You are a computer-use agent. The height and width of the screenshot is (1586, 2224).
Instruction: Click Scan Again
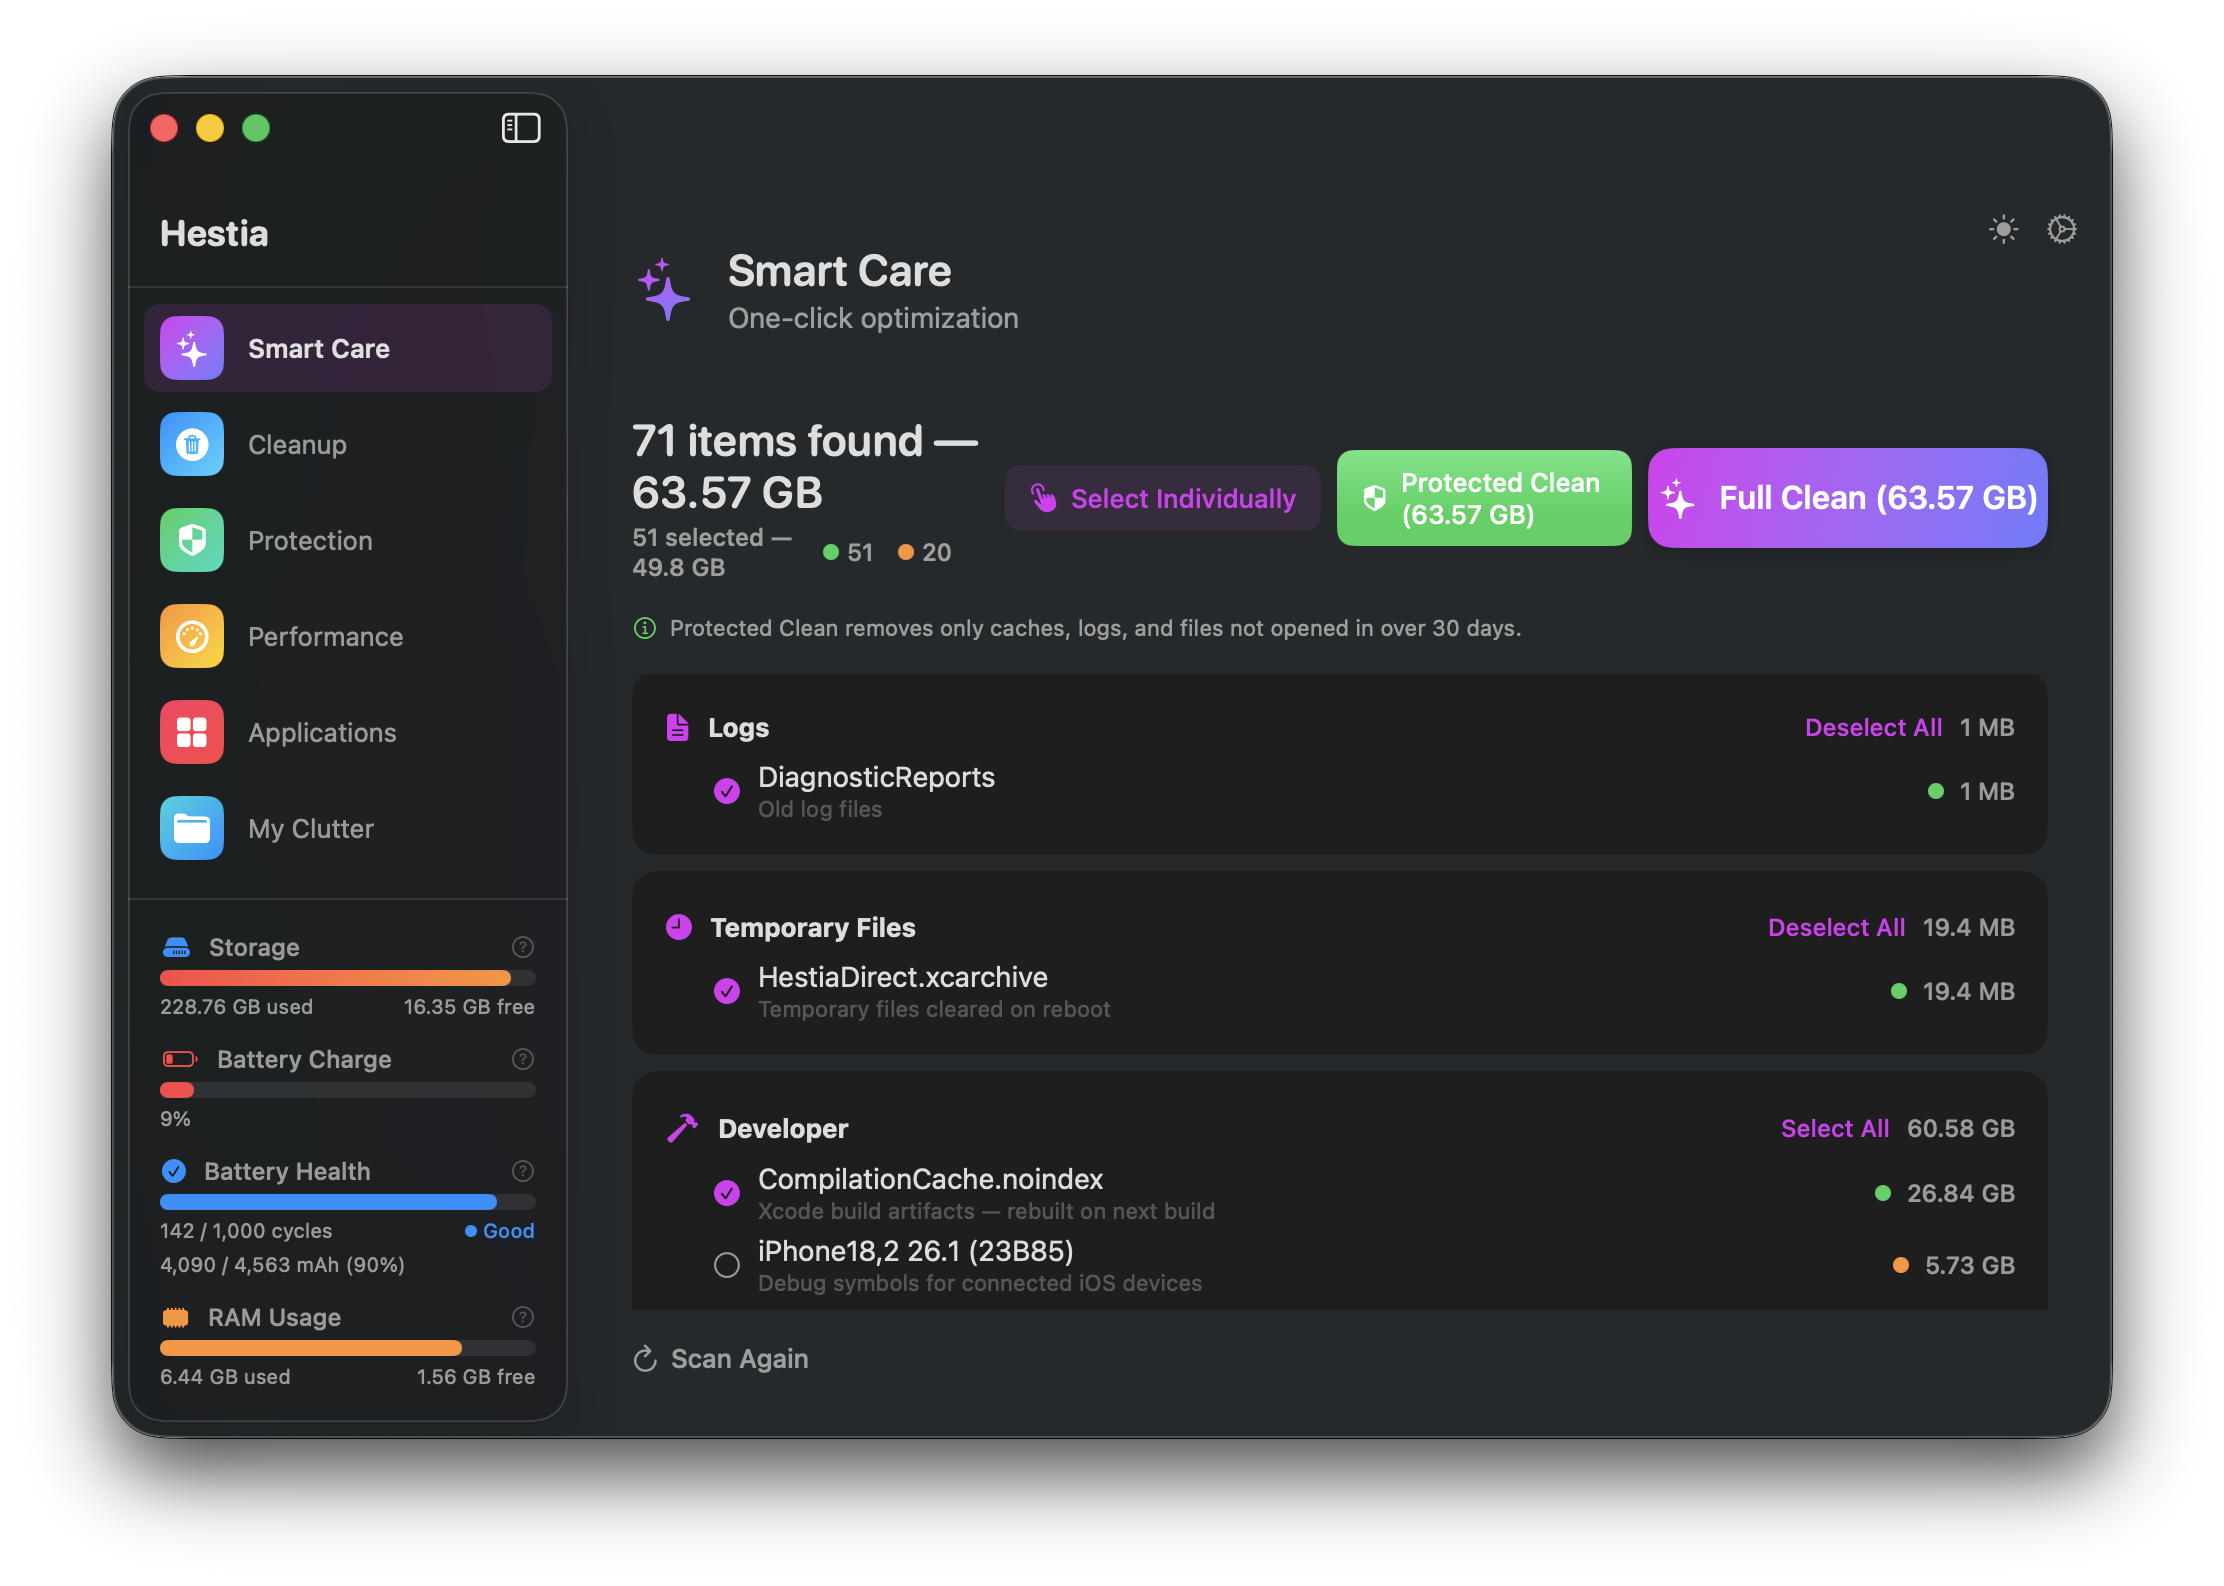coord(721,1359)
